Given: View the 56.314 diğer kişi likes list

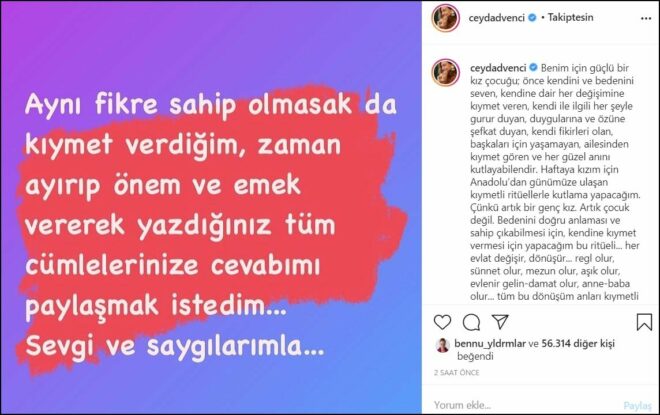Looking at the screenshot, I should tap(578, 343).
